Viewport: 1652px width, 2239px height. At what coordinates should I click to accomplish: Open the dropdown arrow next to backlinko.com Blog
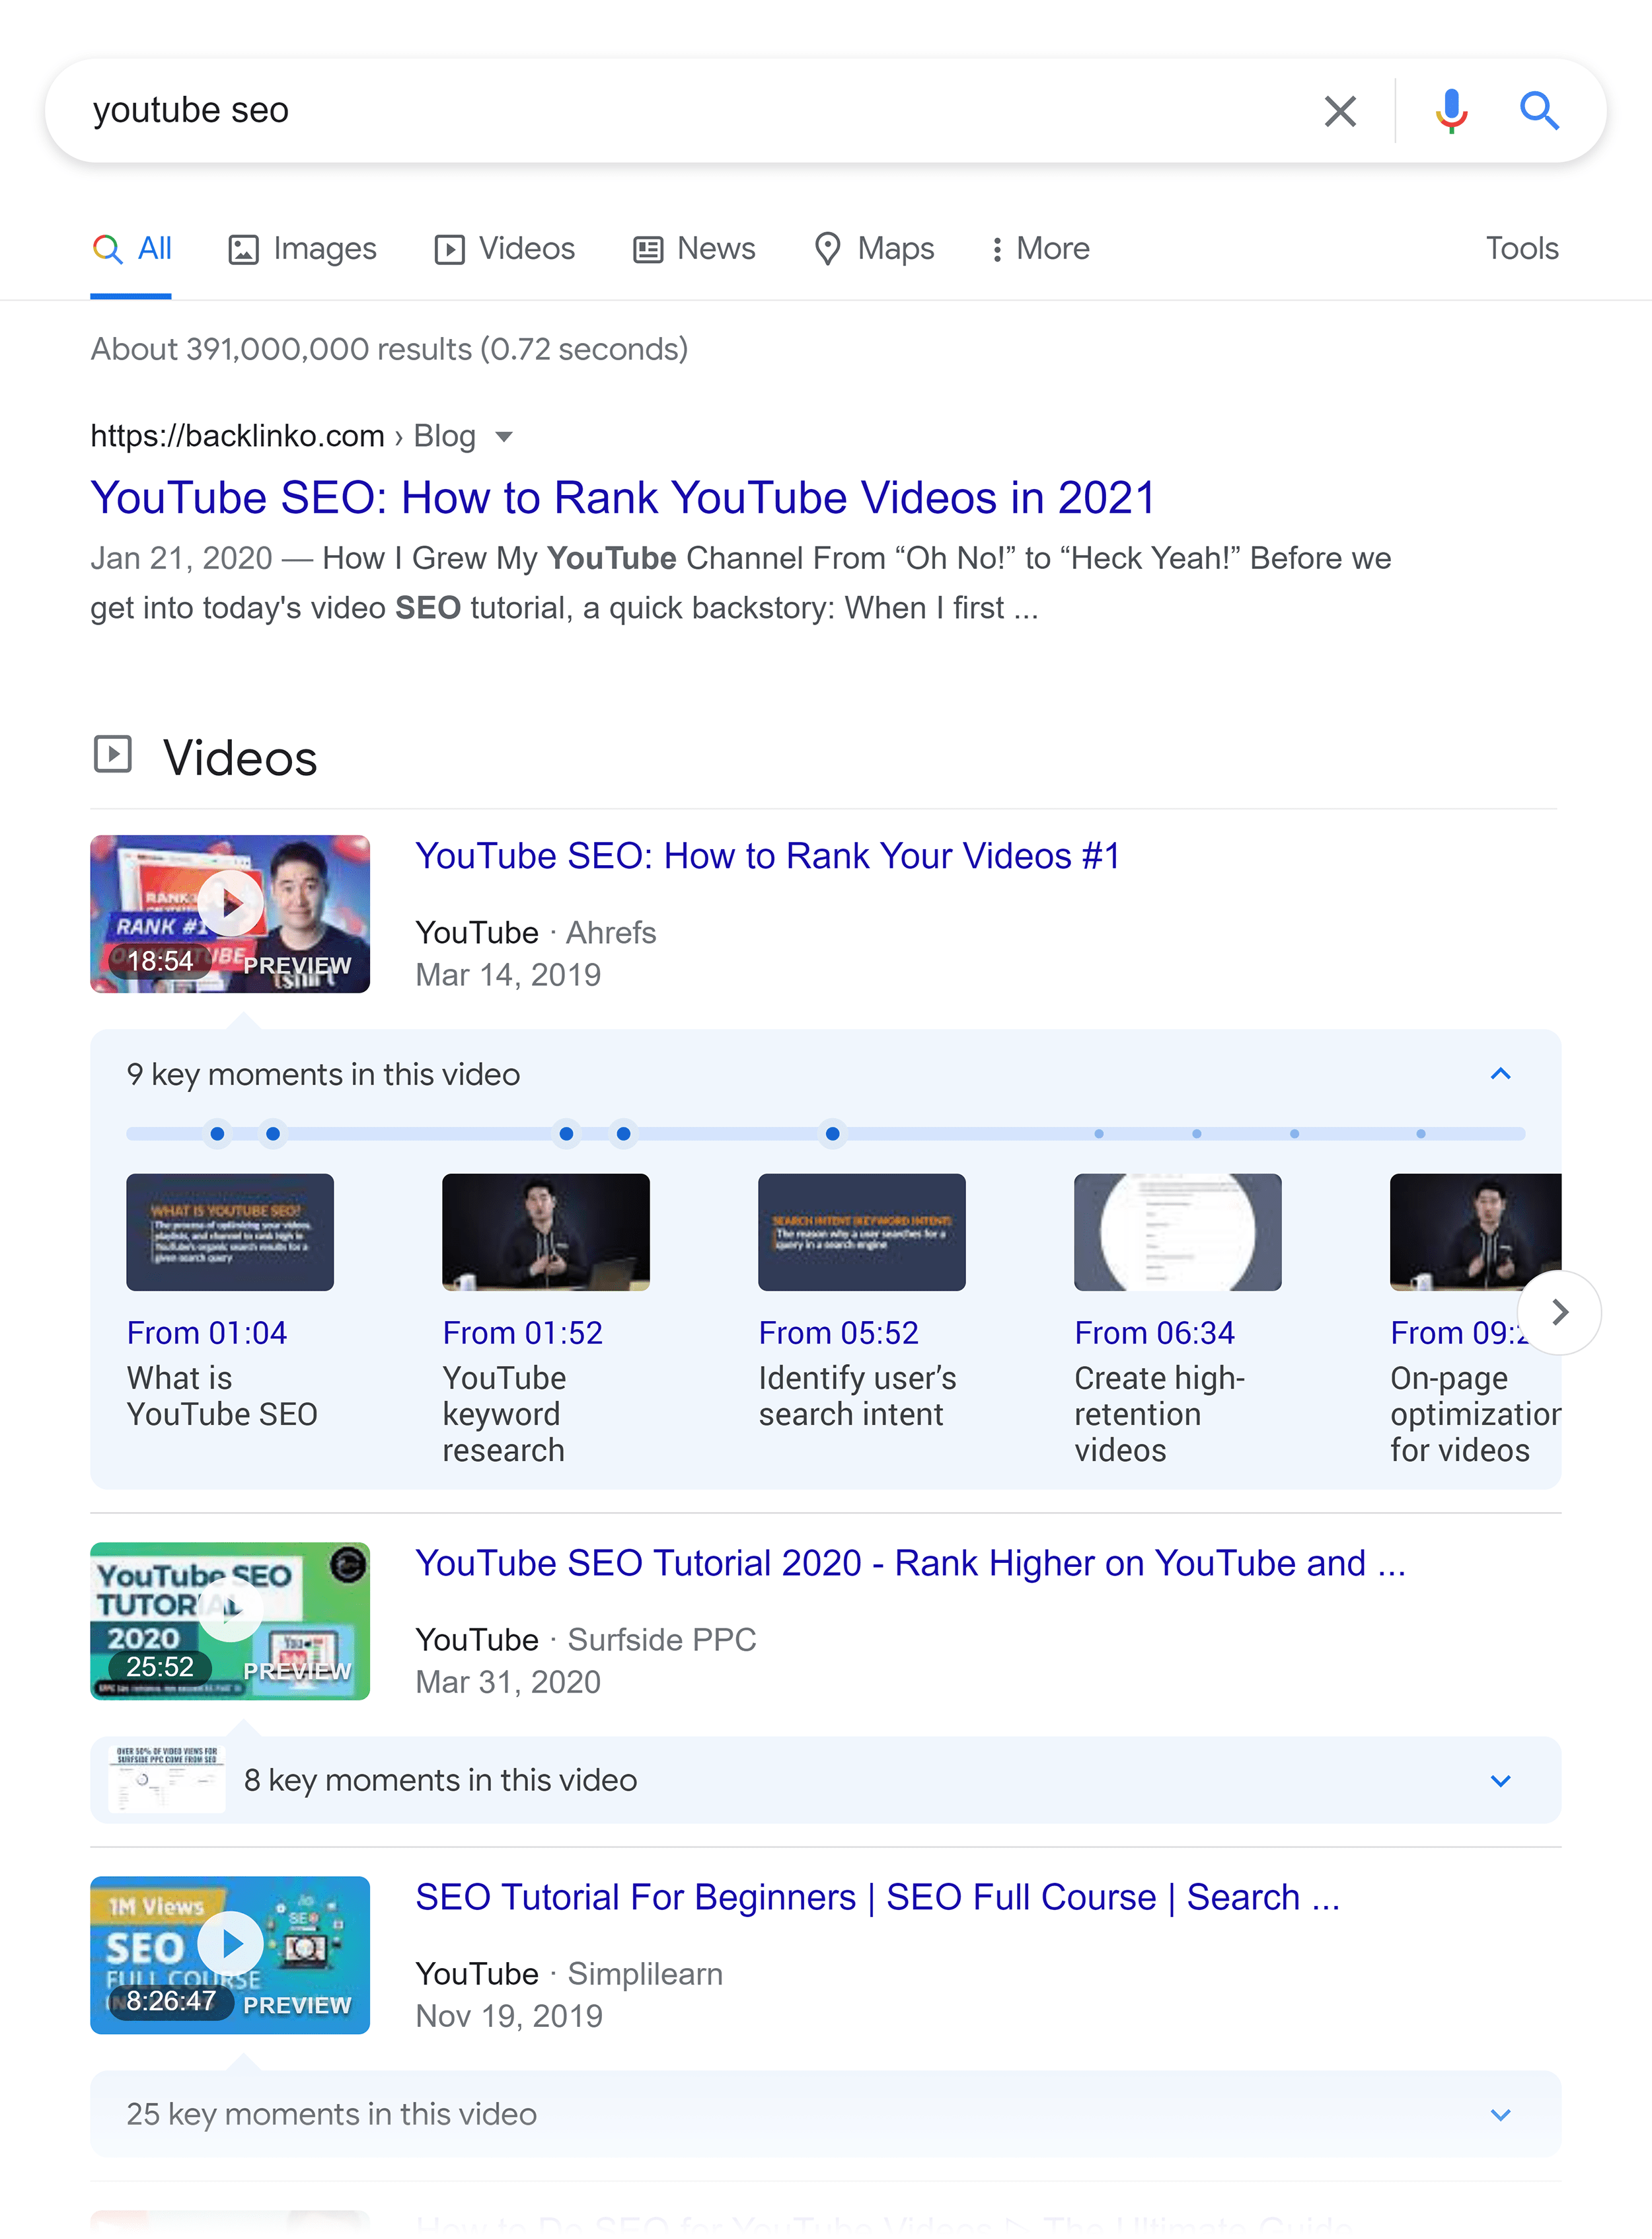tap(504, 437)
